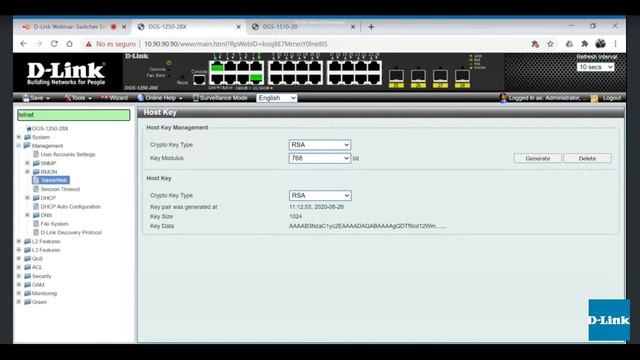Open the Chrome profile avatar
The height and width of the screenshot is (360, 640).
point(600,43)
